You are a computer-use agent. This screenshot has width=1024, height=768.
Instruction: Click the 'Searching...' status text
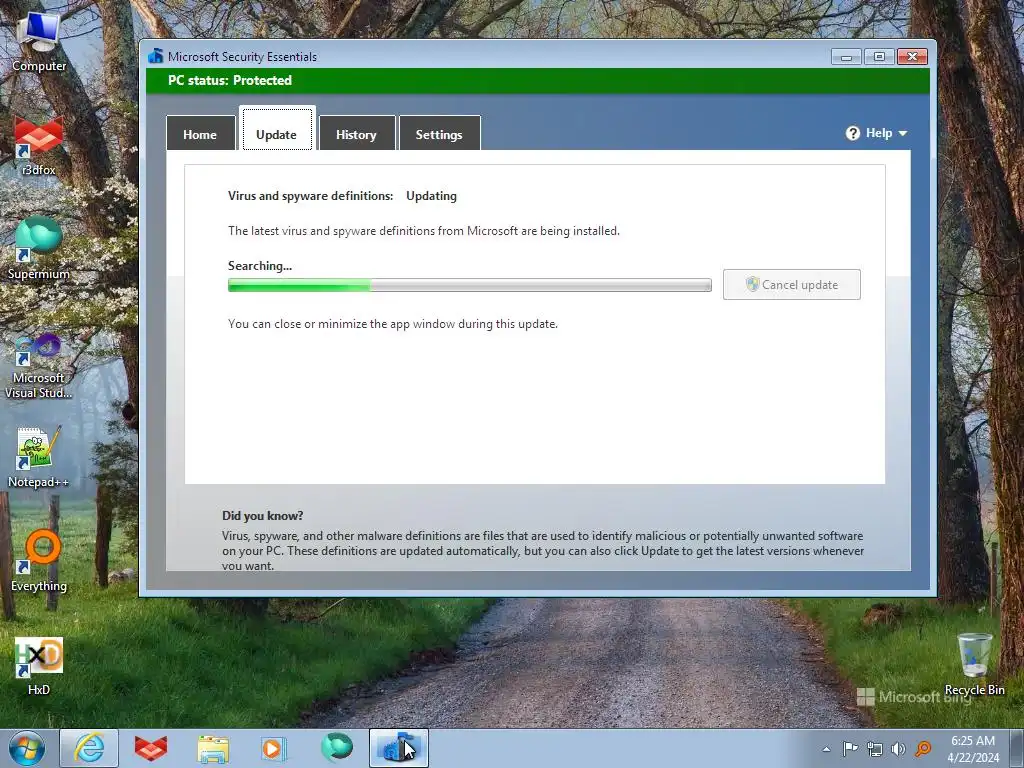(x=260, y=266)
